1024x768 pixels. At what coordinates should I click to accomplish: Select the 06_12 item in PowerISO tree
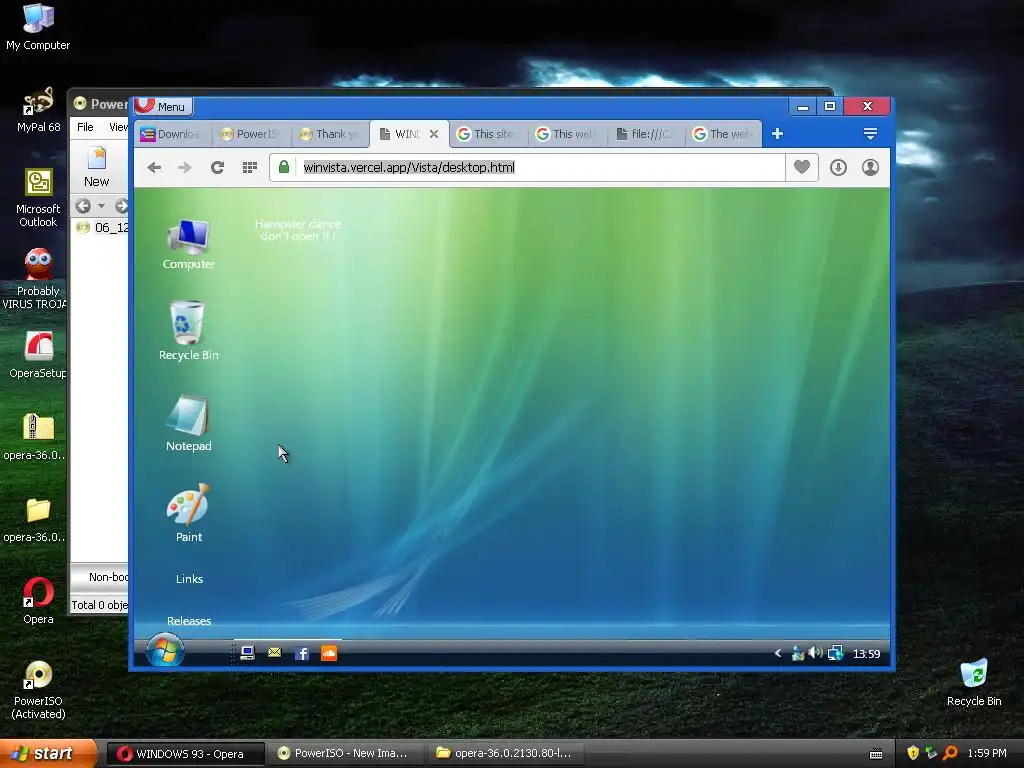103,227
